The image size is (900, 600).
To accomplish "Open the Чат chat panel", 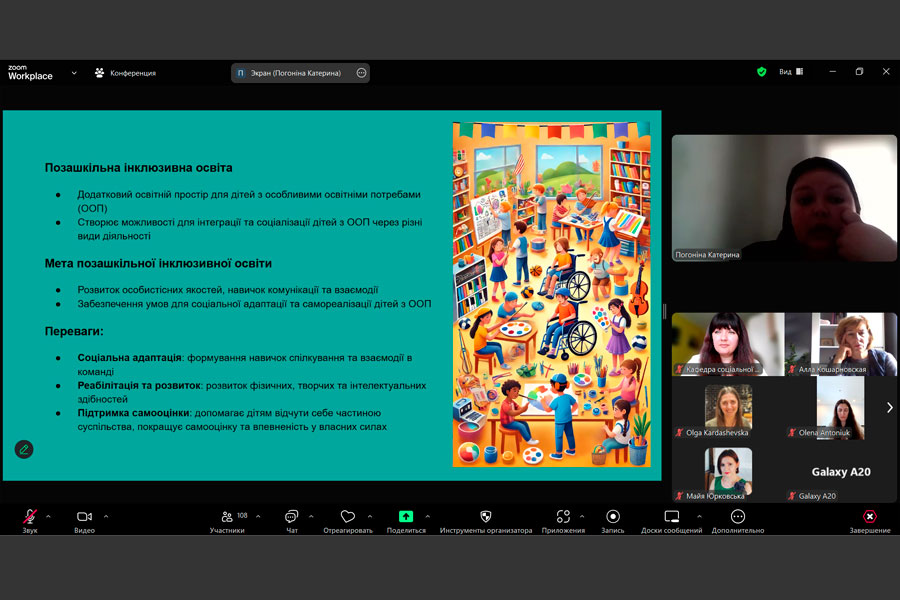I will [x=291, y=517].
